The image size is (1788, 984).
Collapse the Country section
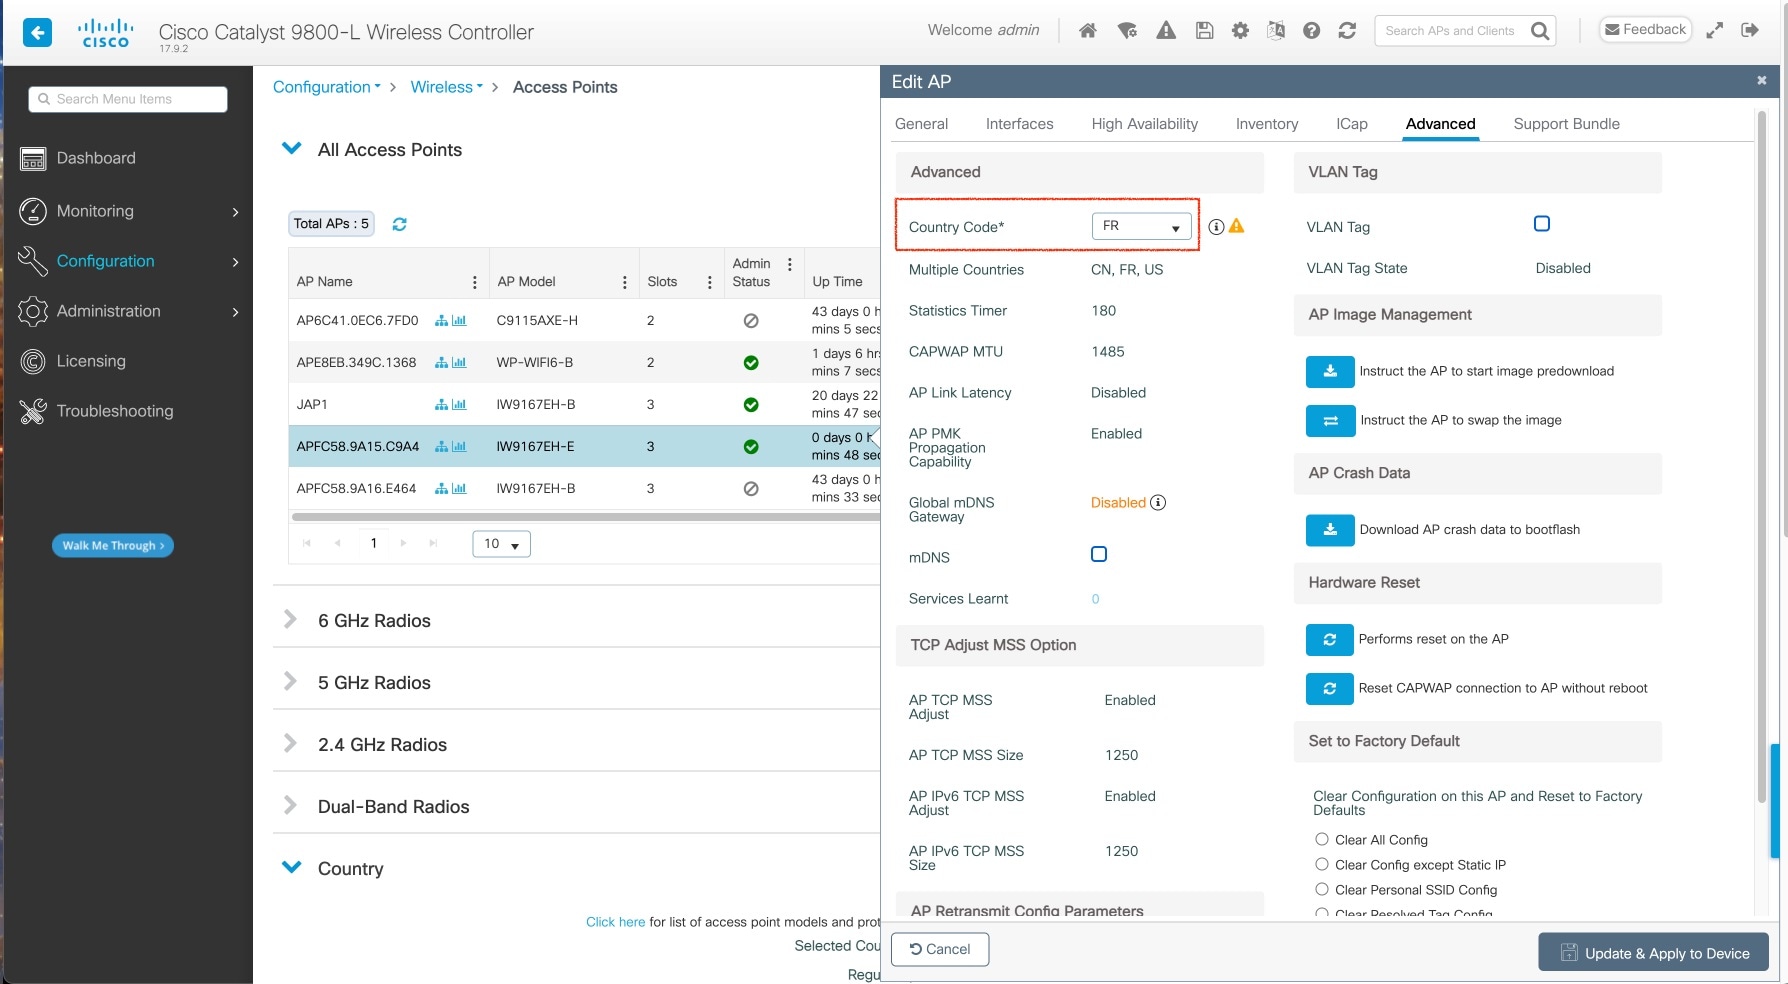click(x=292, y=867)
